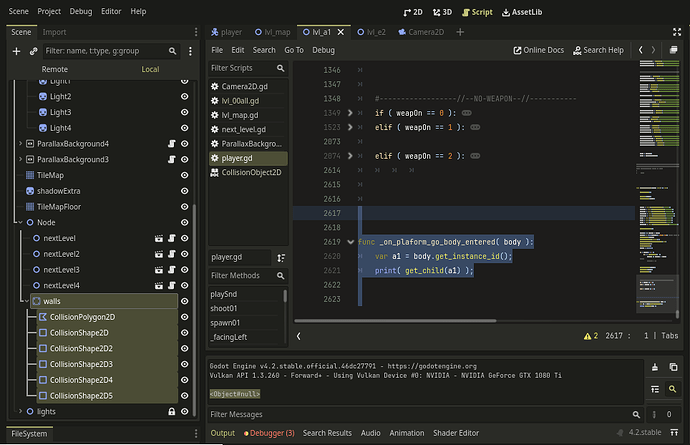Clear output with the broom icon

point(655,367)
